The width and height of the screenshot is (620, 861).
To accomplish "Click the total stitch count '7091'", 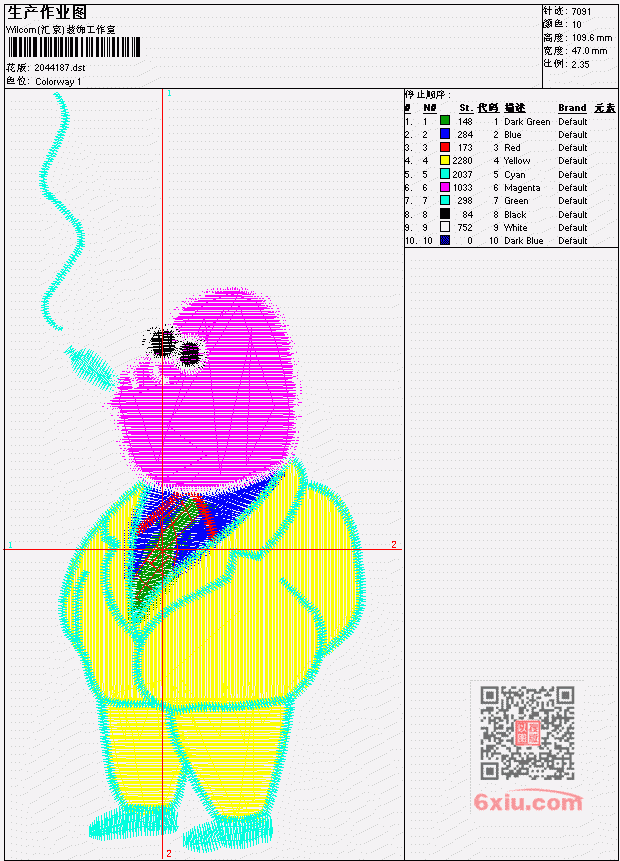I will (x=581, y=11).
